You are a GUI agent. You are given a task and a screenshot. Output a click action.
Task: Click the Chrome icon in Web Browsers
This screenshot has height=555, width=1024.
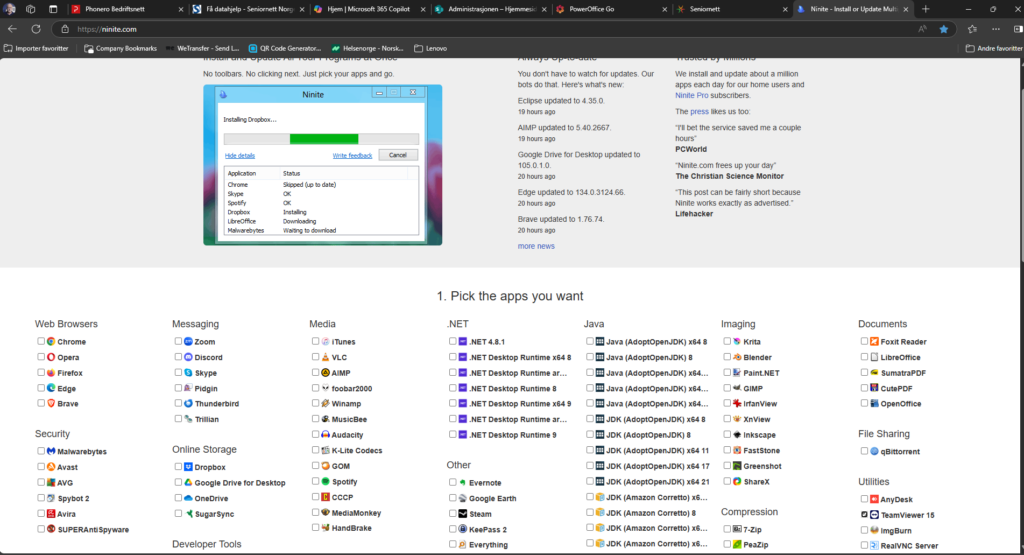(x=51, y=342)
